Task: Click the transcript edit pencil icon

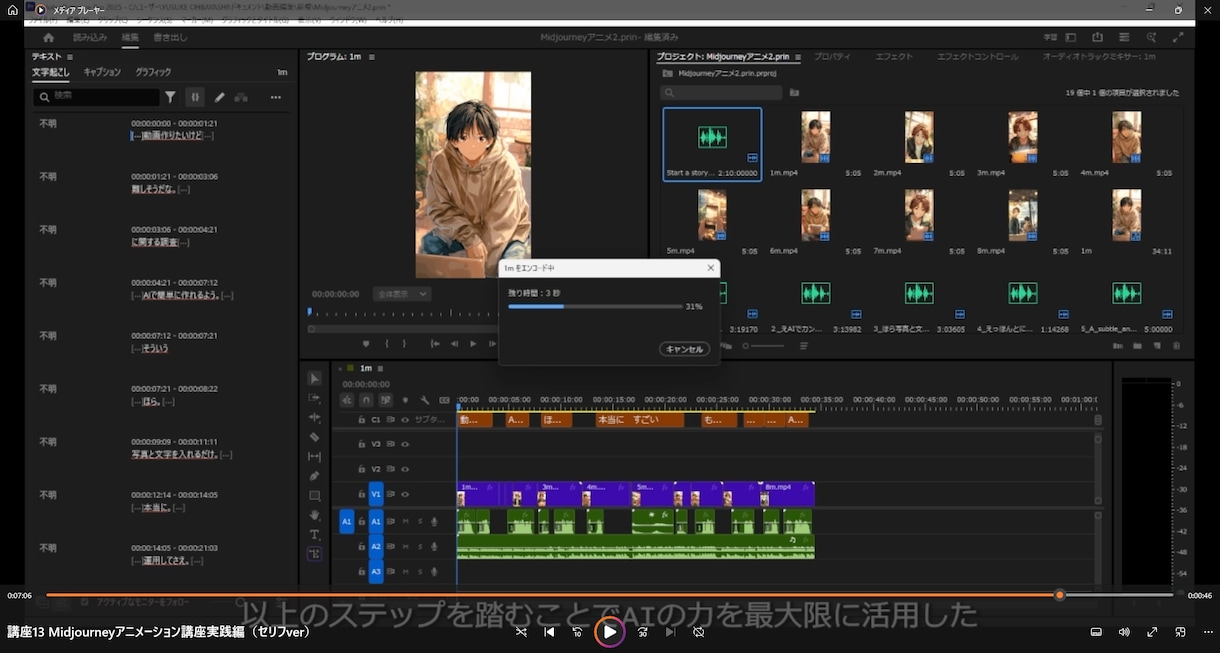Action: [220, 97]
